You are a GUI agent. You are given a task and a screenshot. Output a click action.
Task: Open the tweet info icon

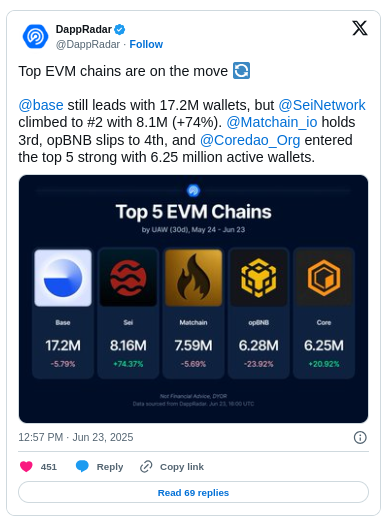tap(360, 437)
